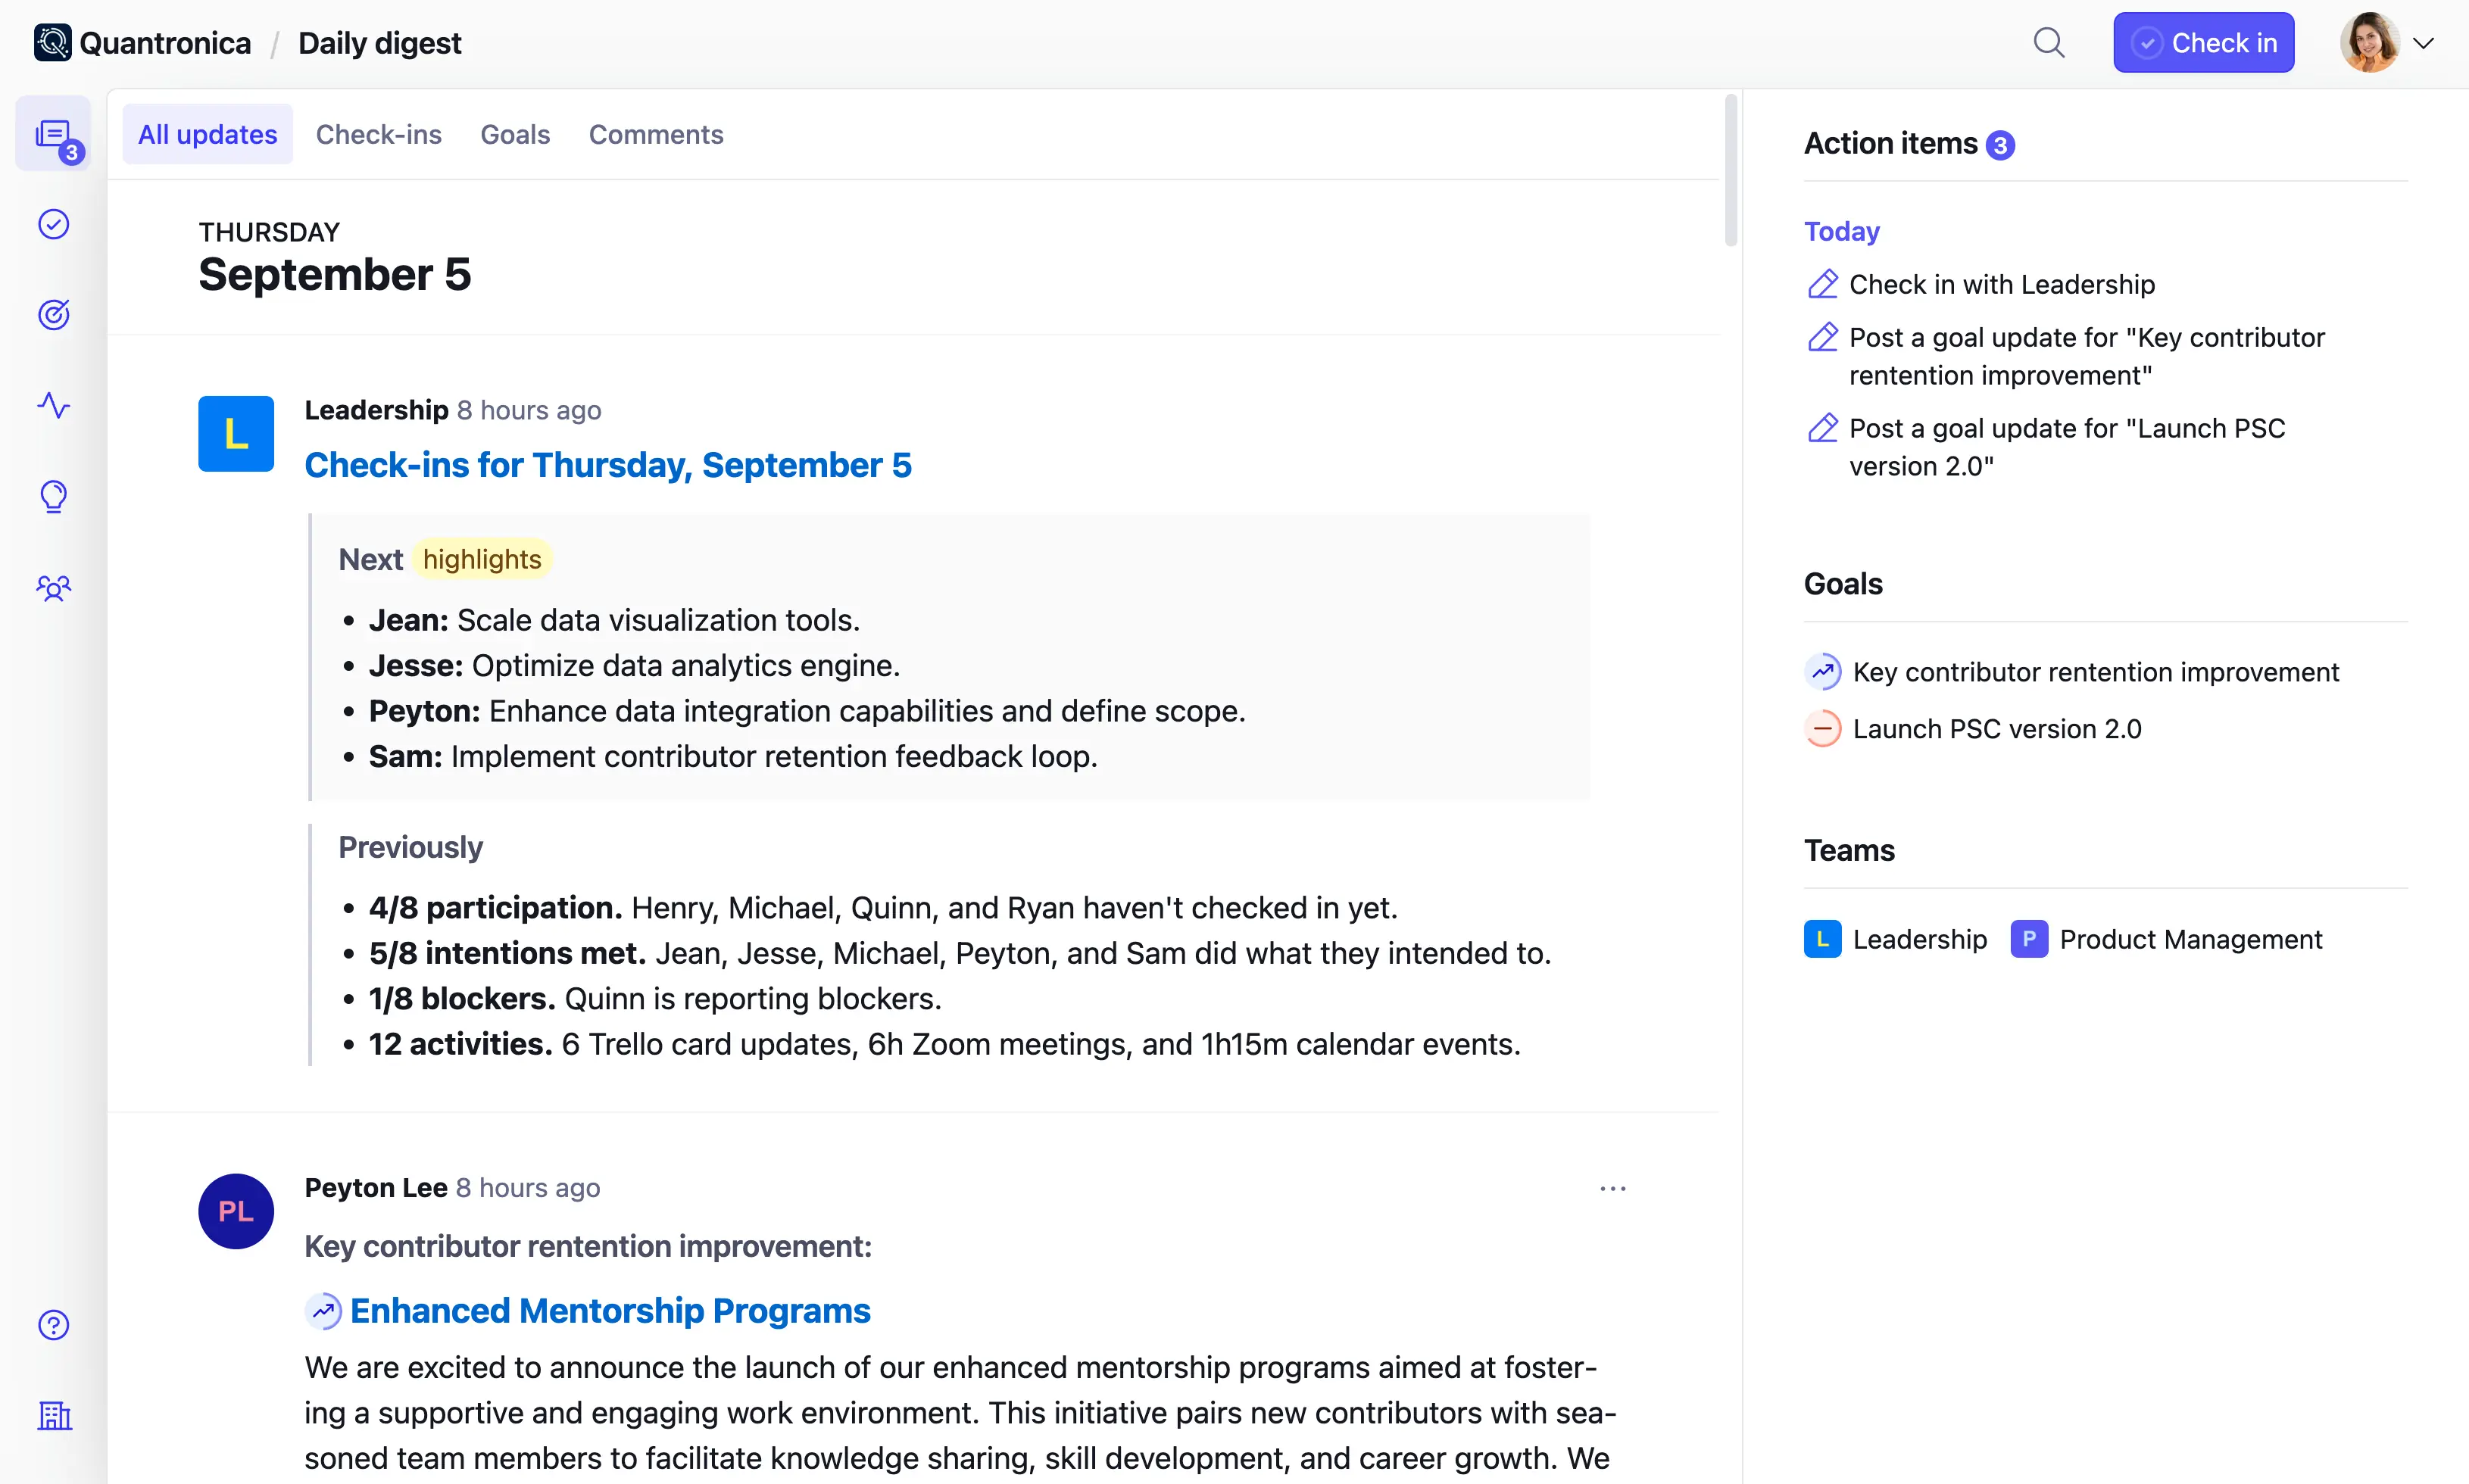Screen dimensions: 2469x1484
Task: Open the activity pulse sidebar icon
Action: pos(53,405)
